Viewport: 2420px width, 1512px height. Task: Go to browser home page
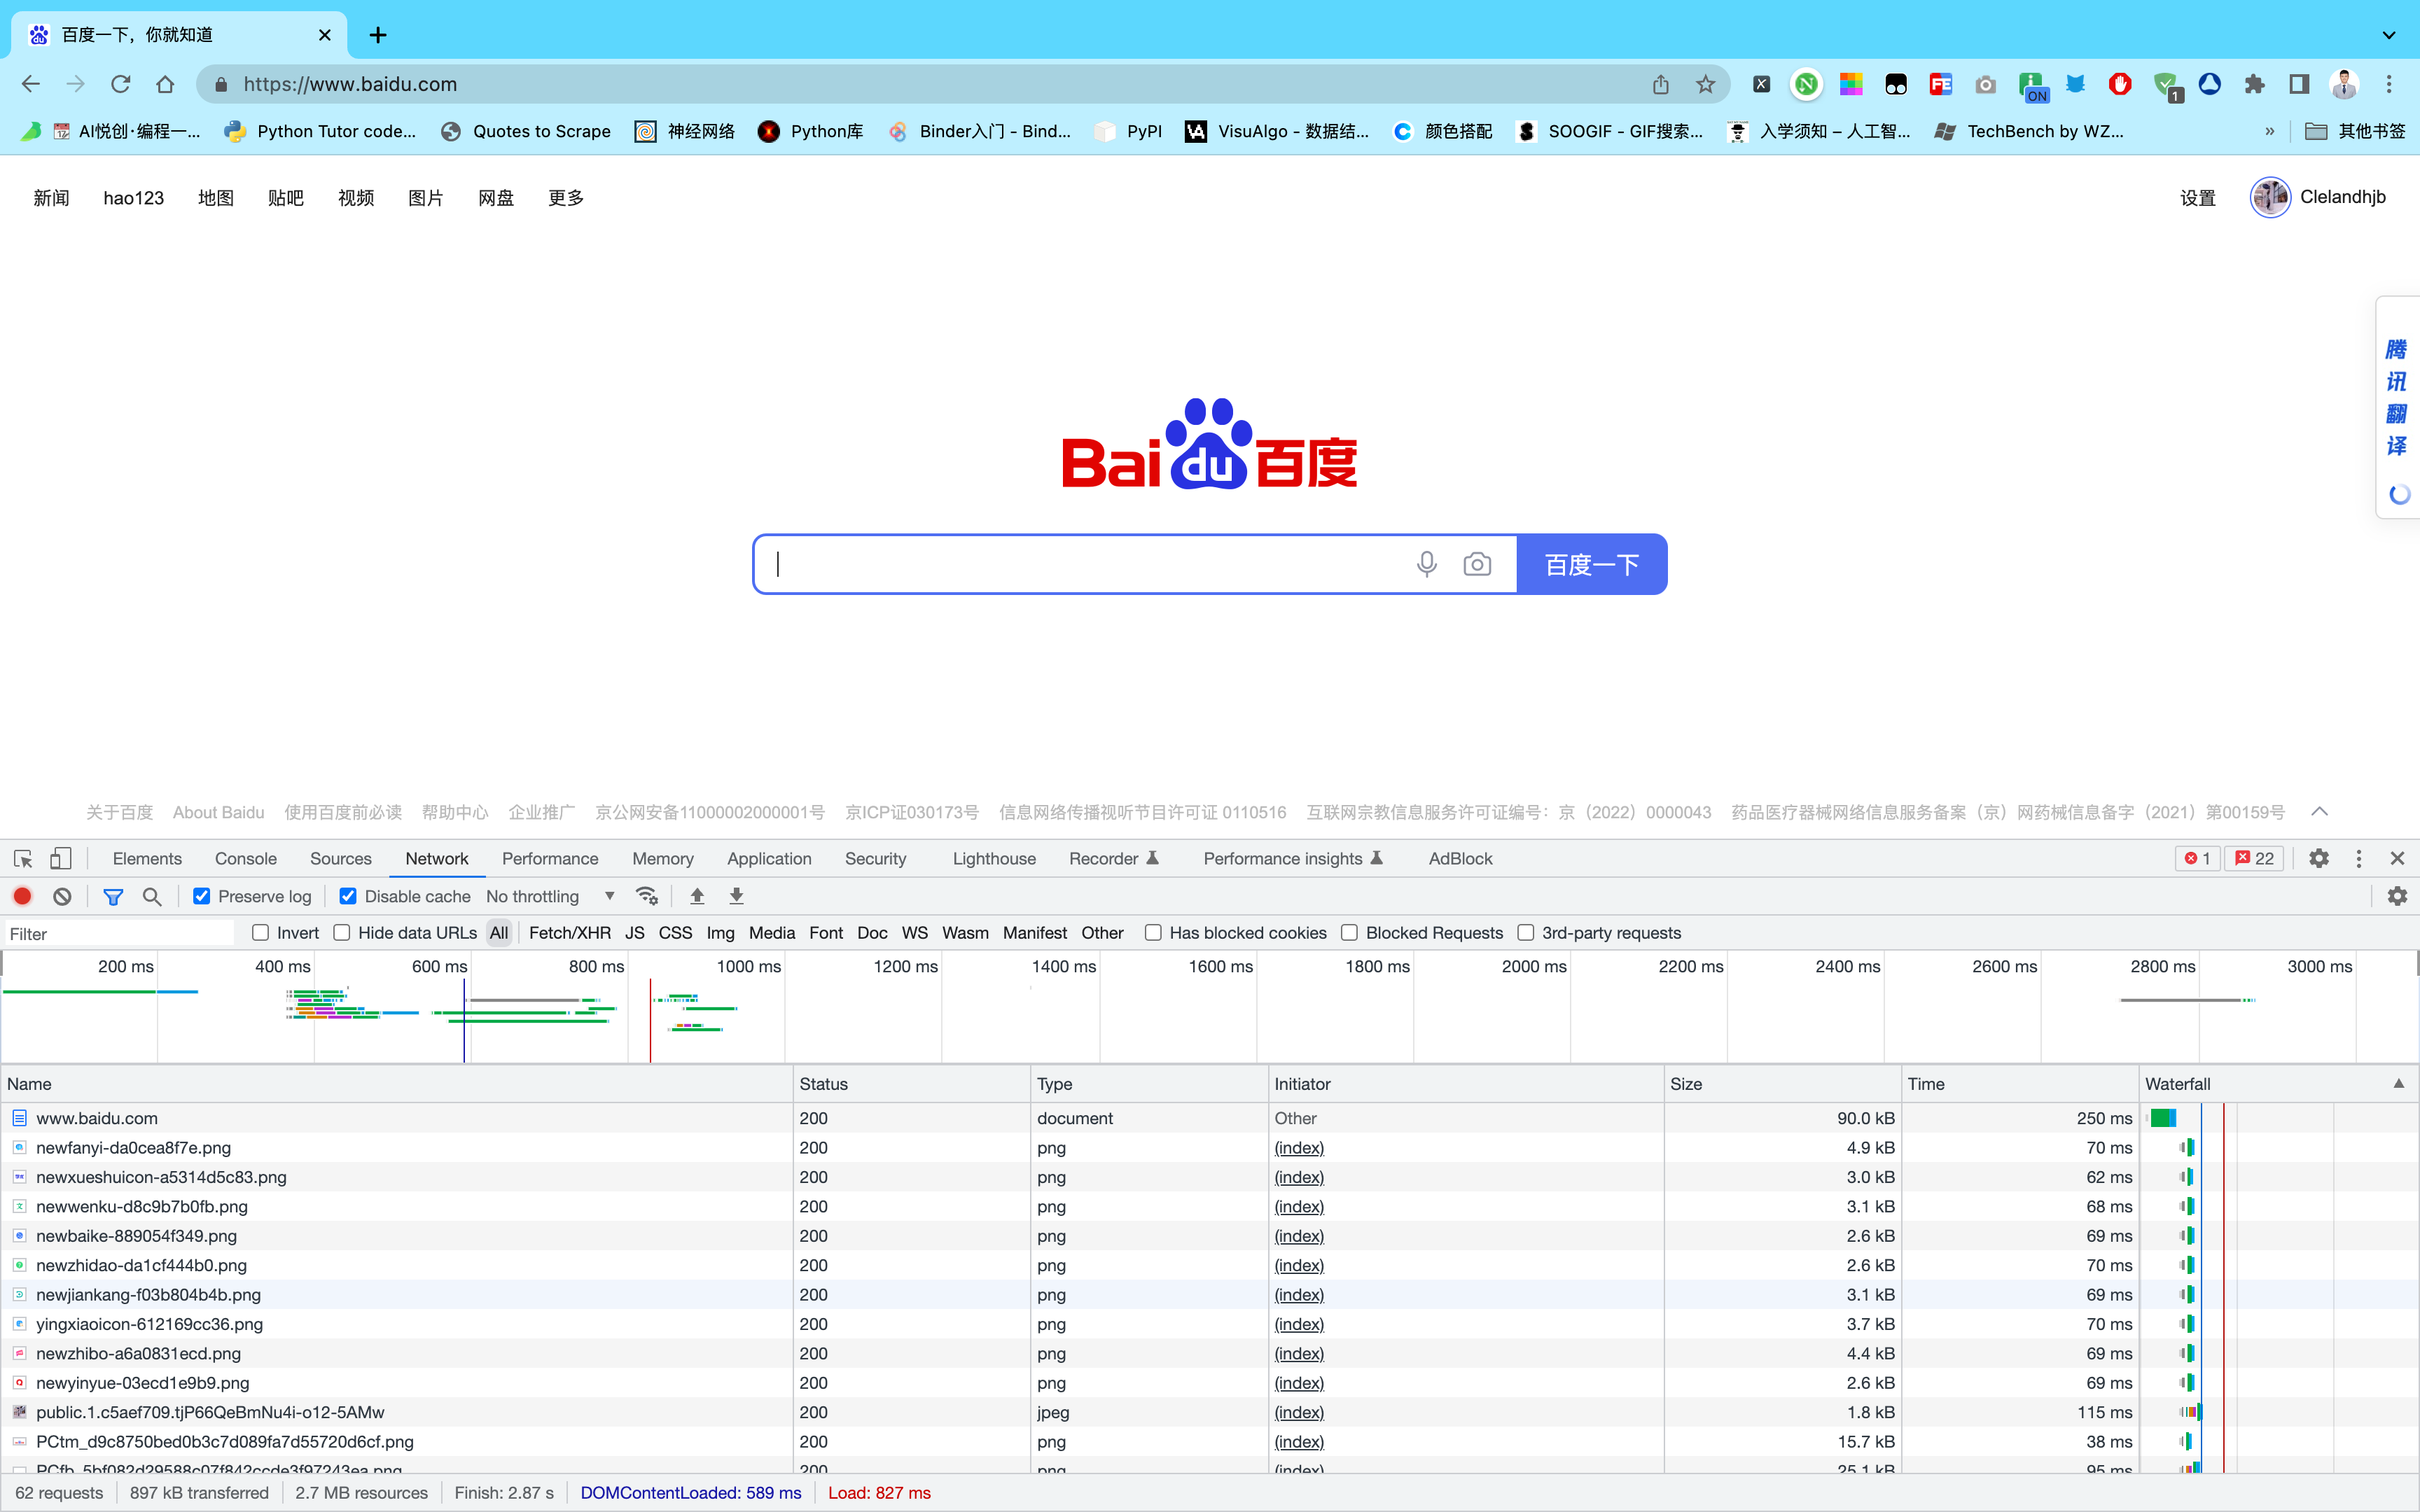click(165, 84)
